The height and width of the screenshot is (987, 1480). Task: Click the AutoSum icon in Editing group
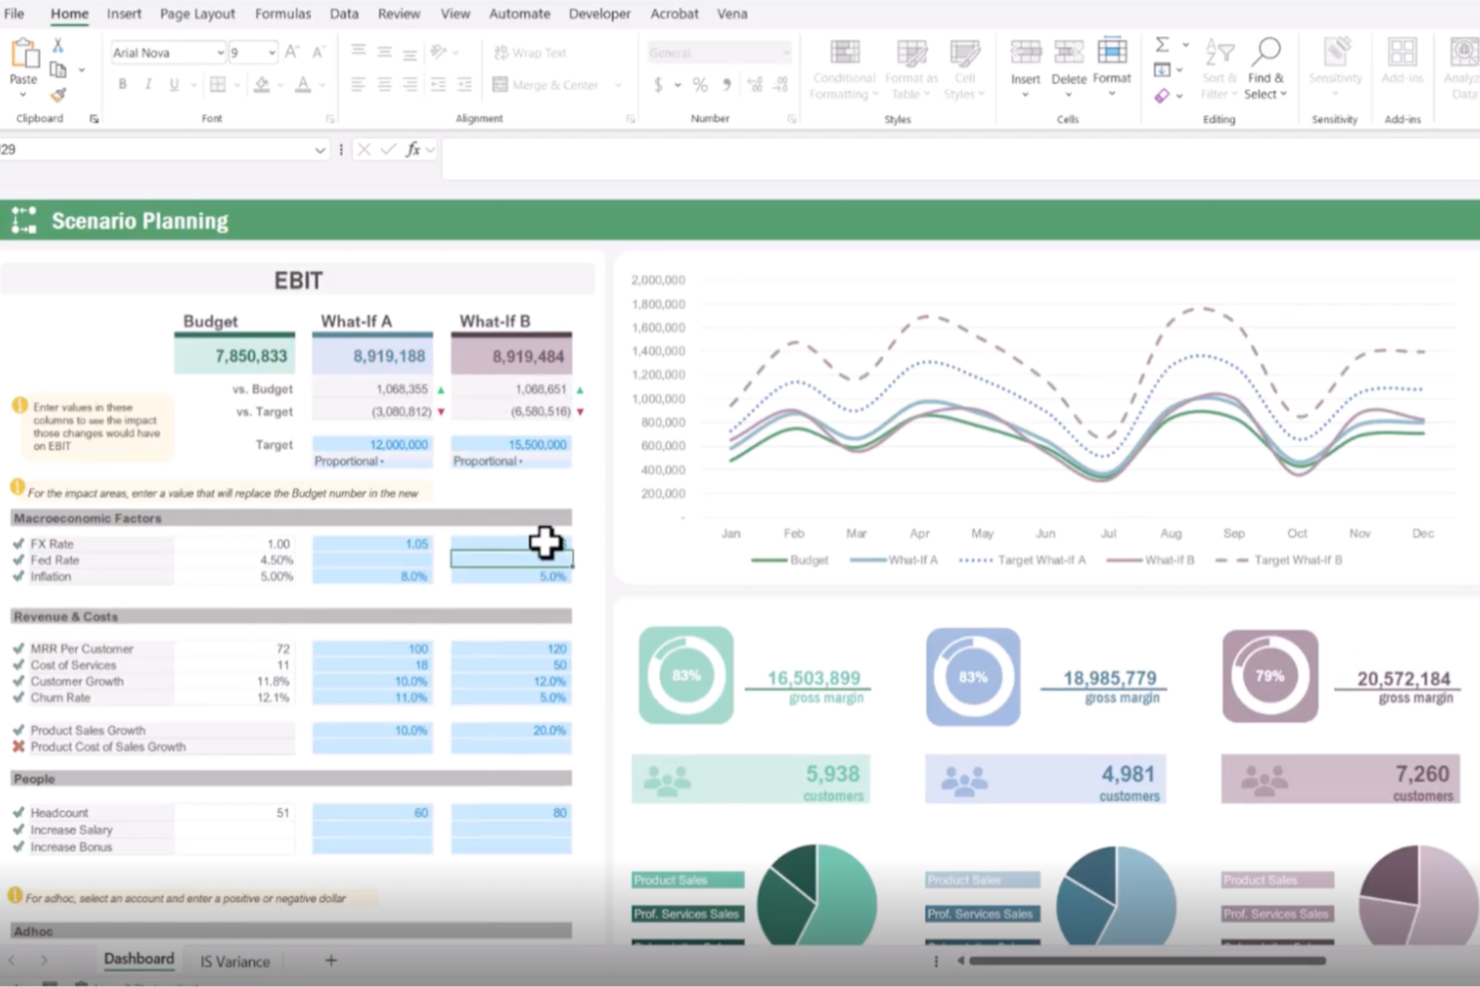1161,44
